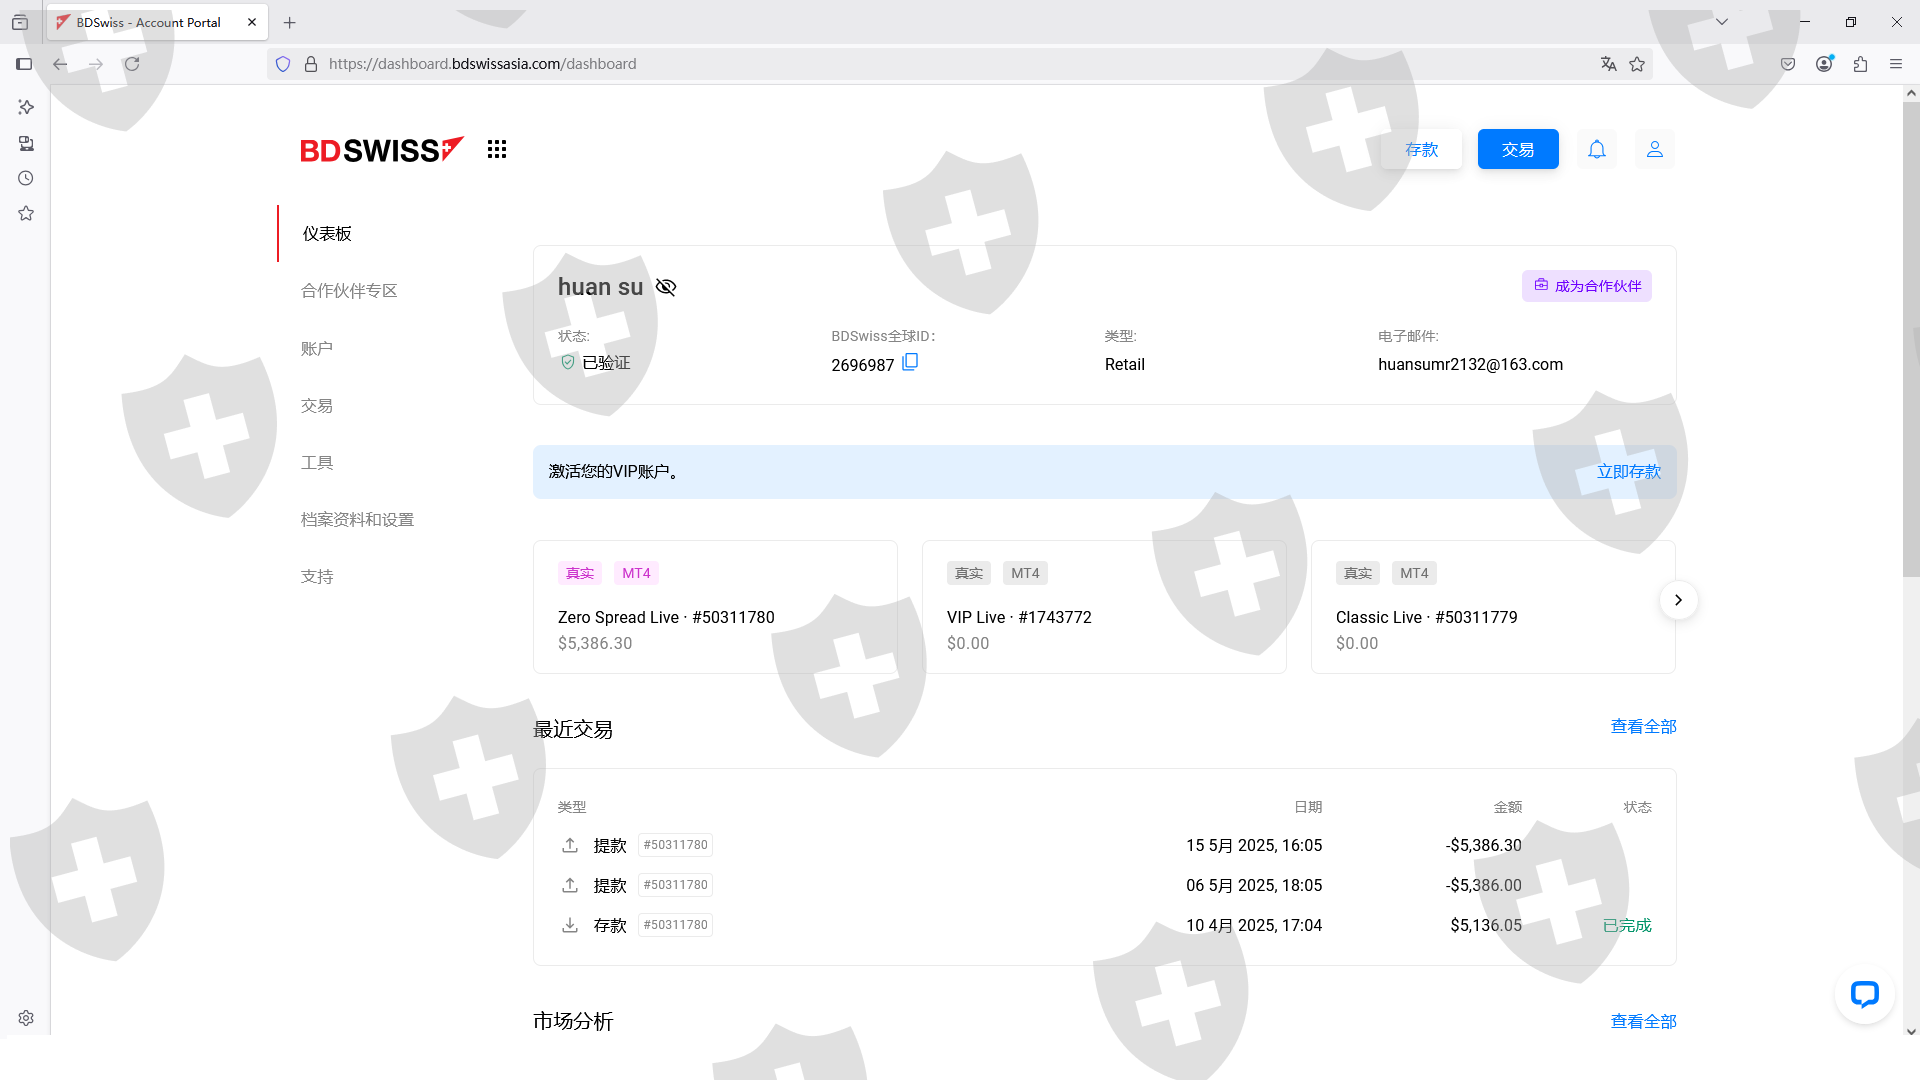Toggle the browser sidebar panel
This screenshot has width=1920, height=1080.
tap(24, 64)
